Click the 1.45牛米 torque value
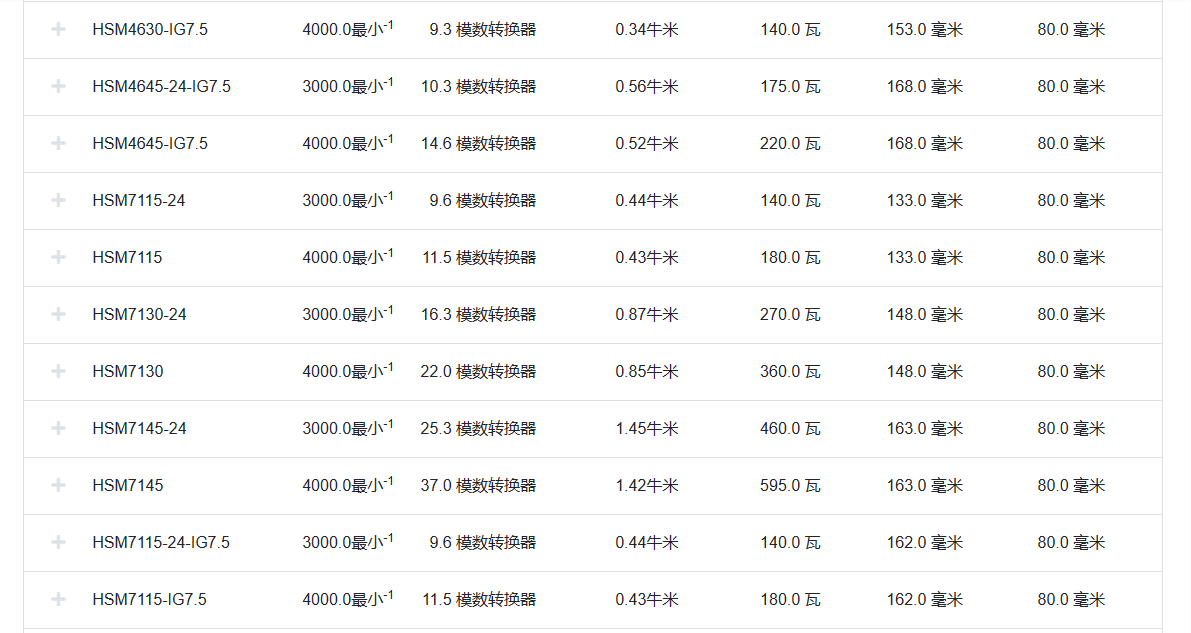 point(646,428)
